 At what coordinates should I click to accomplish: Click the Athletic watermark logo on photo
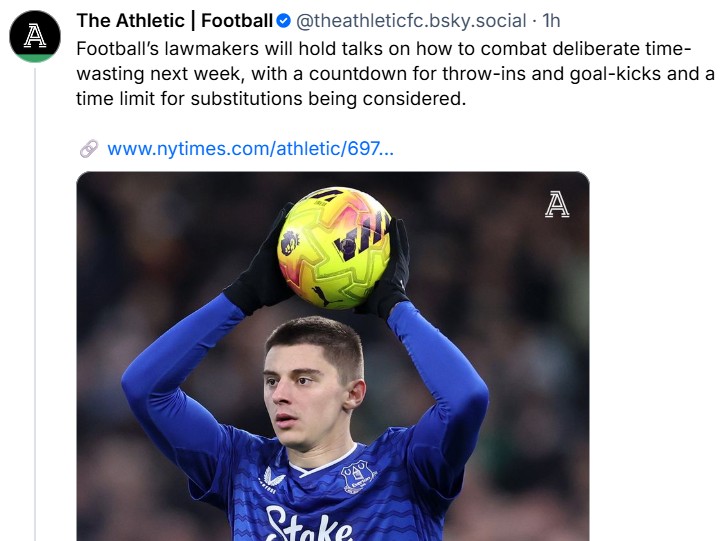point(557,204)
